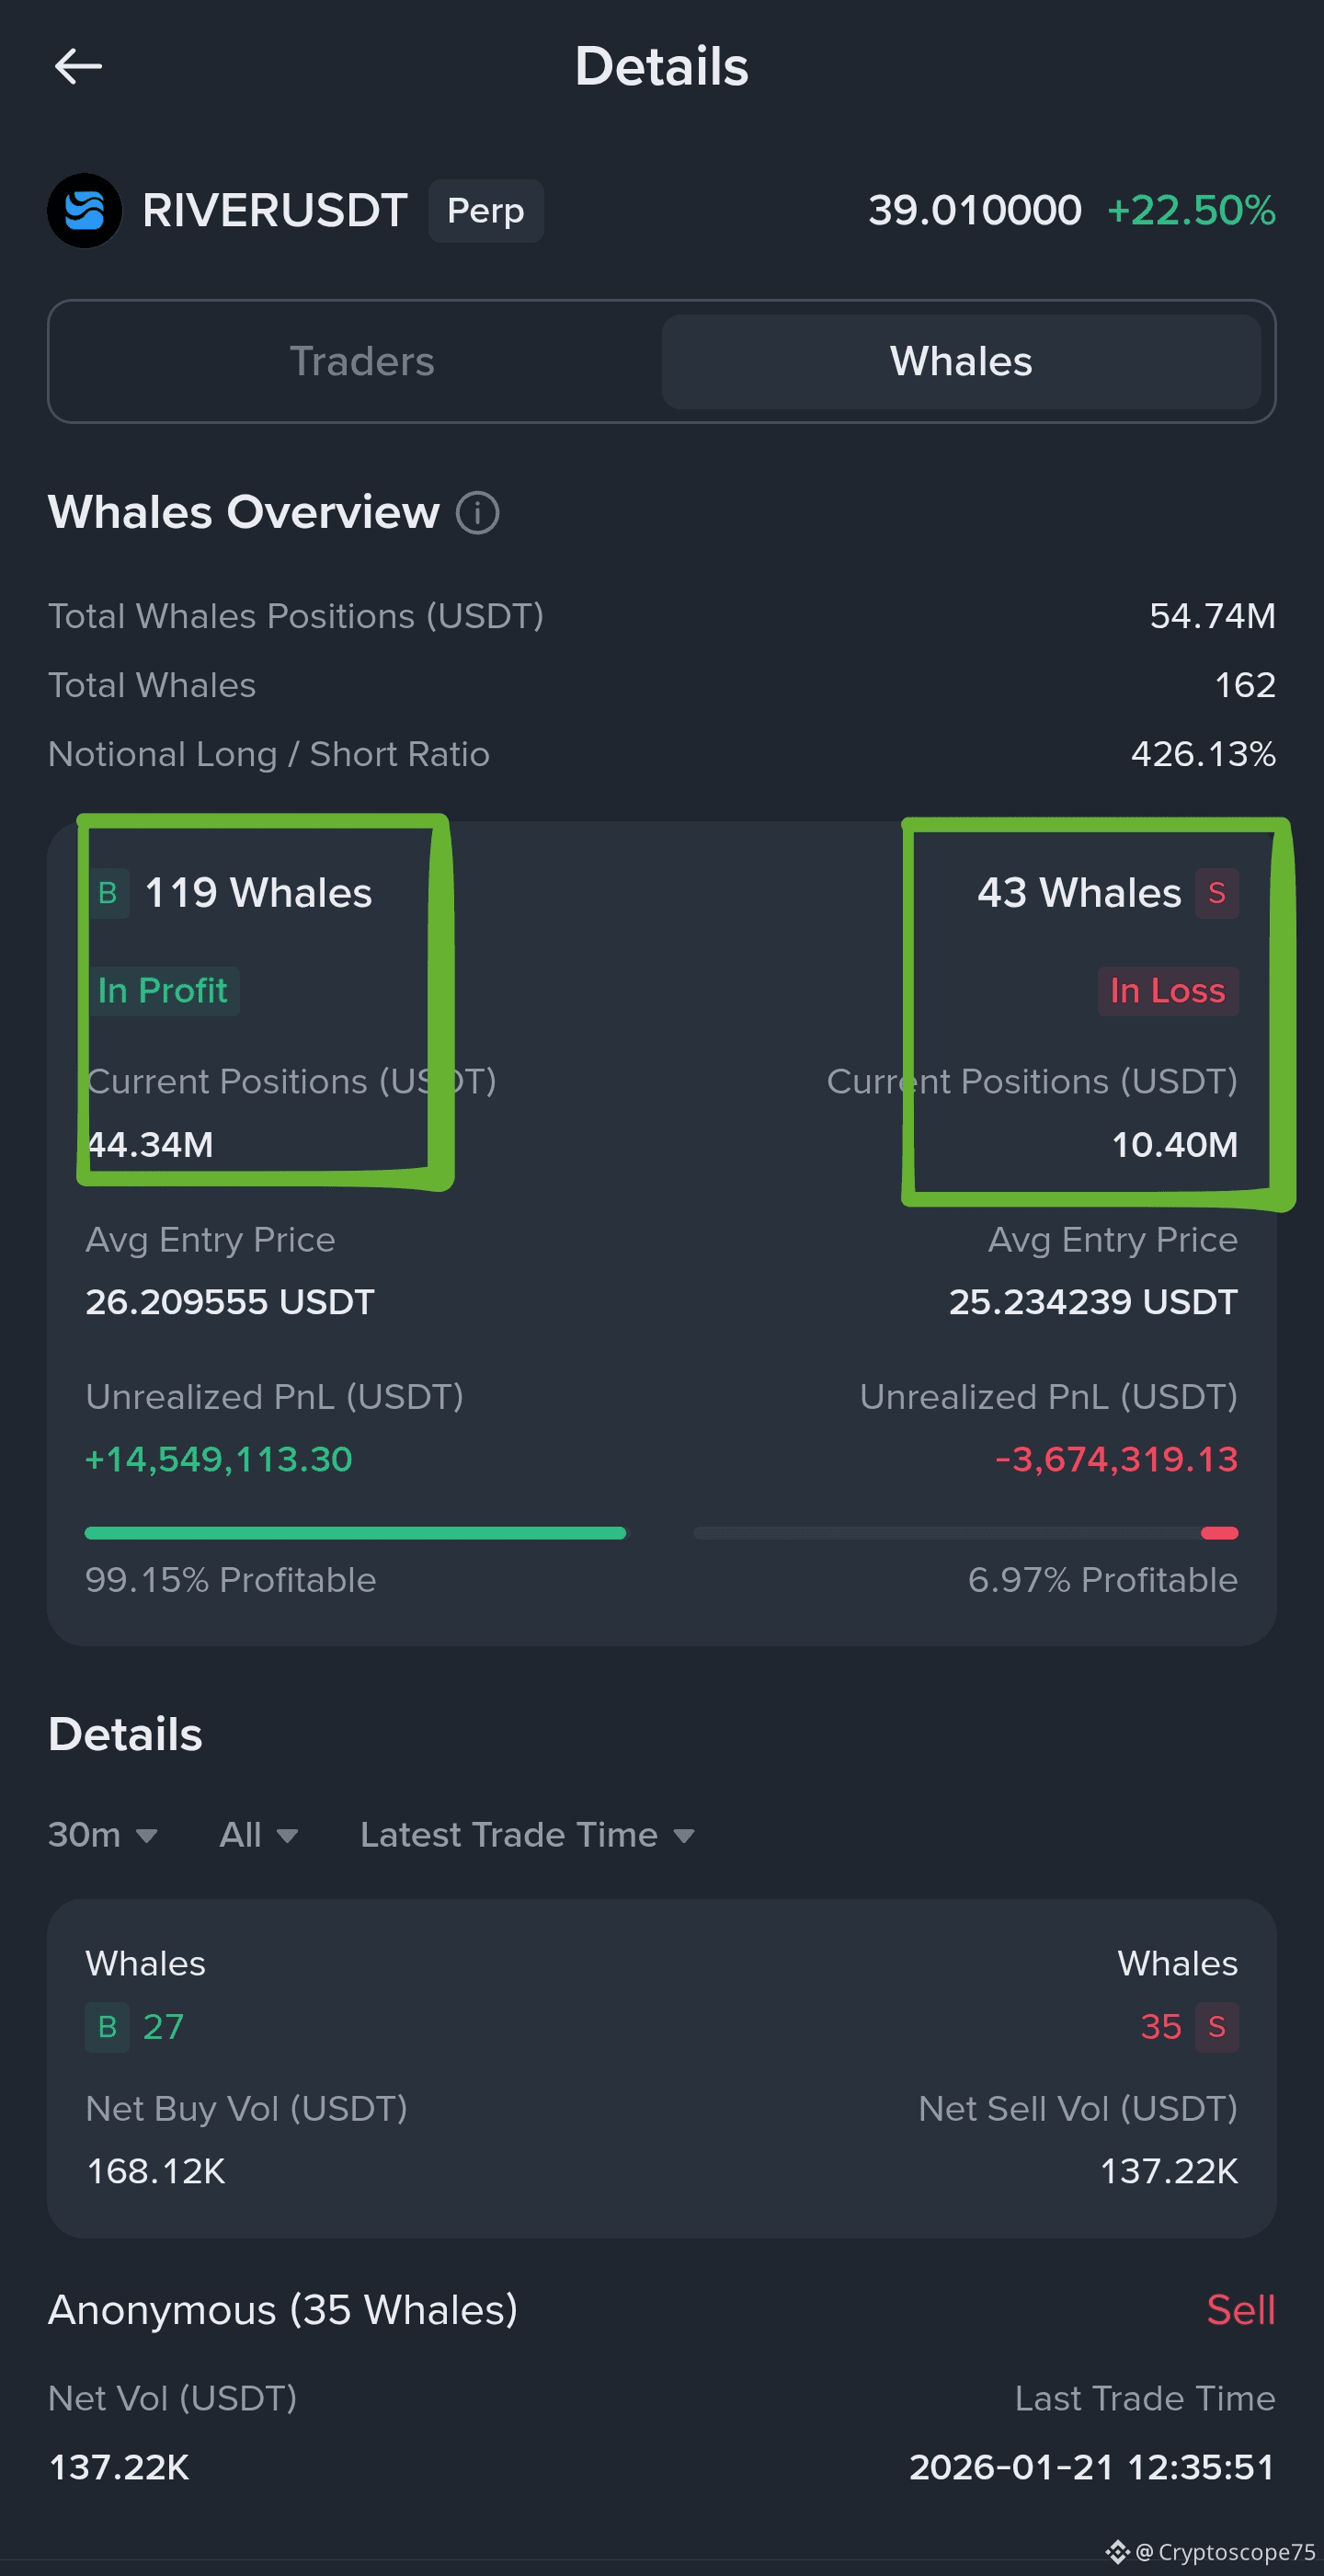Open the Anonymous (35 Whales) entry
This screenshot has height=2576, width=1324.
point(283,2310)
